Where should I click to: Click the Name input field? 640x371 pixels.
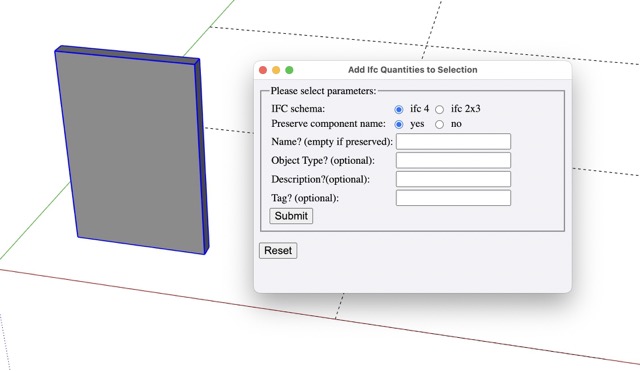pyautogui.click(x=453, y=142)
